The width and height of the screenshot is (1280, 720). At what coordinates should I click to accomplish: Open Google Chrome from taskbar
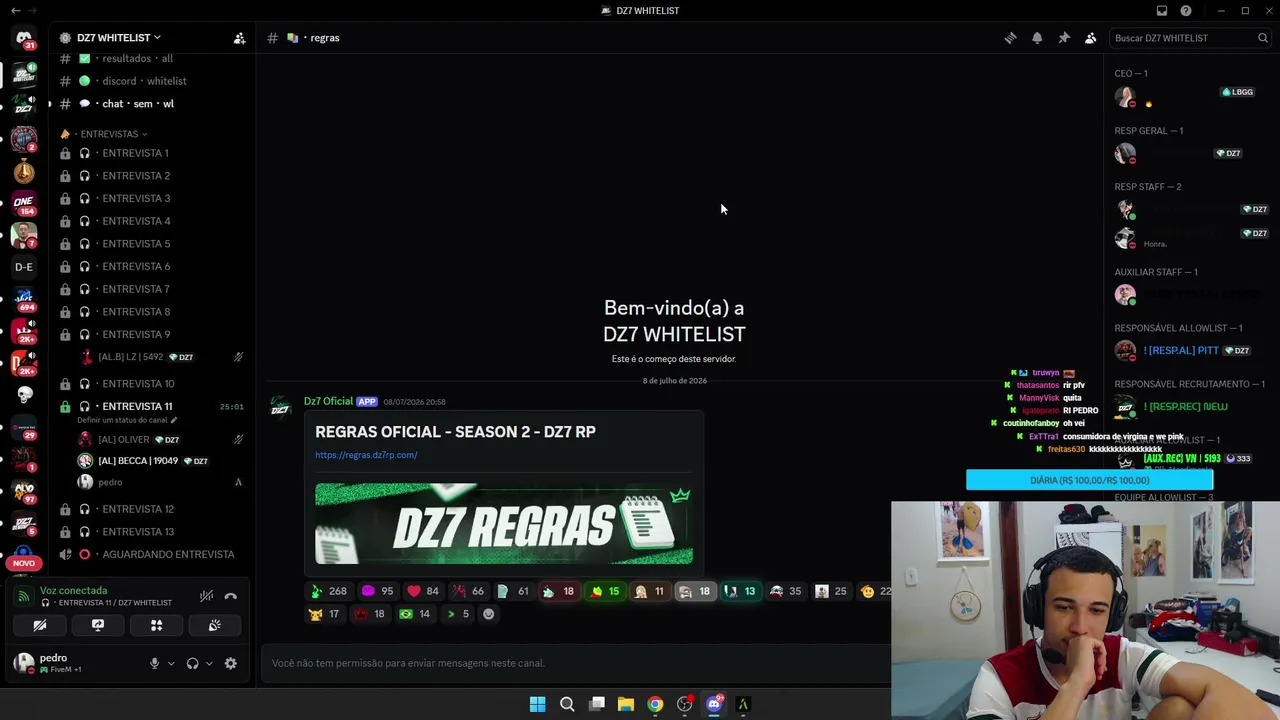point(655,704)
